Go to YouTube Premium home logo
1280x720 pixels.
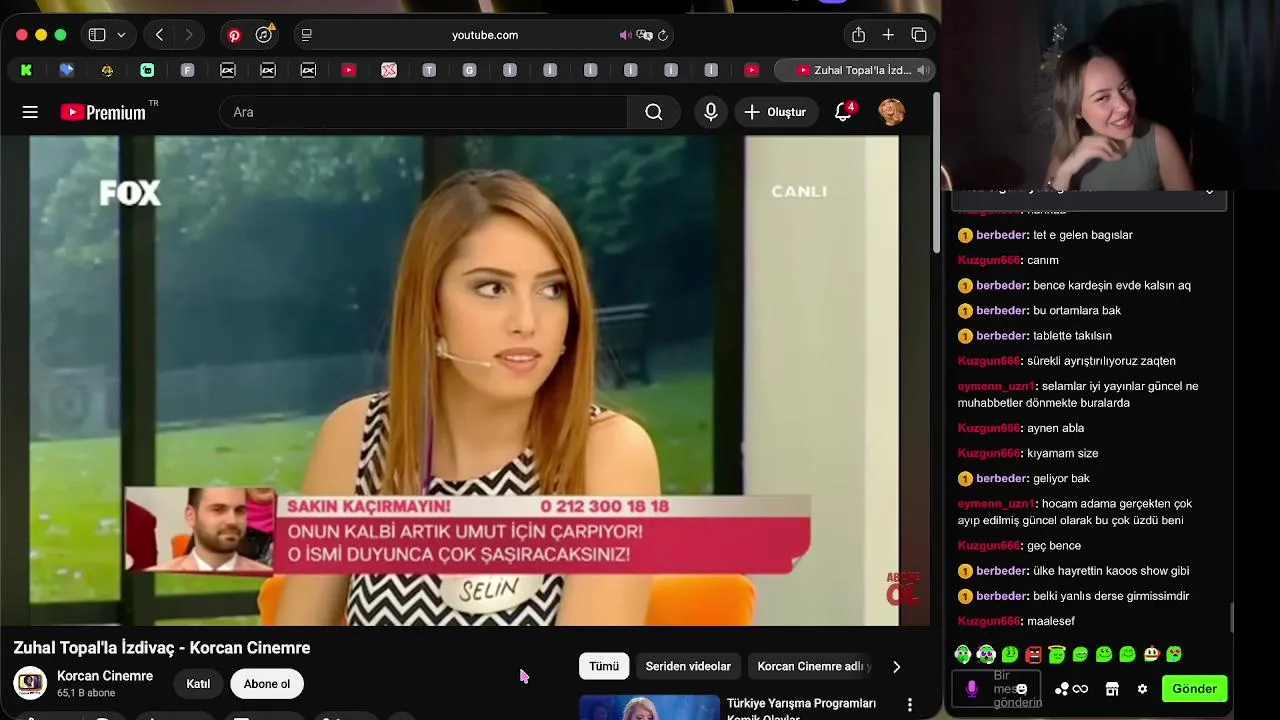(x=104, y=112)
